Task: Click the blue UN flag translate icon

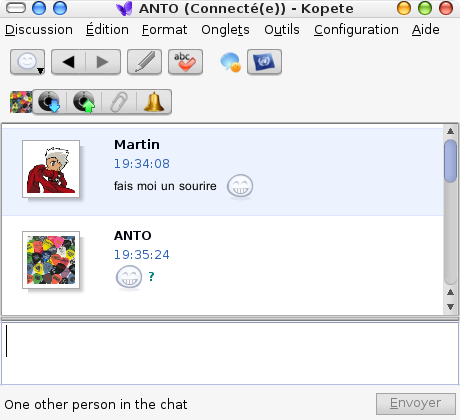Action: click(264, 62)
